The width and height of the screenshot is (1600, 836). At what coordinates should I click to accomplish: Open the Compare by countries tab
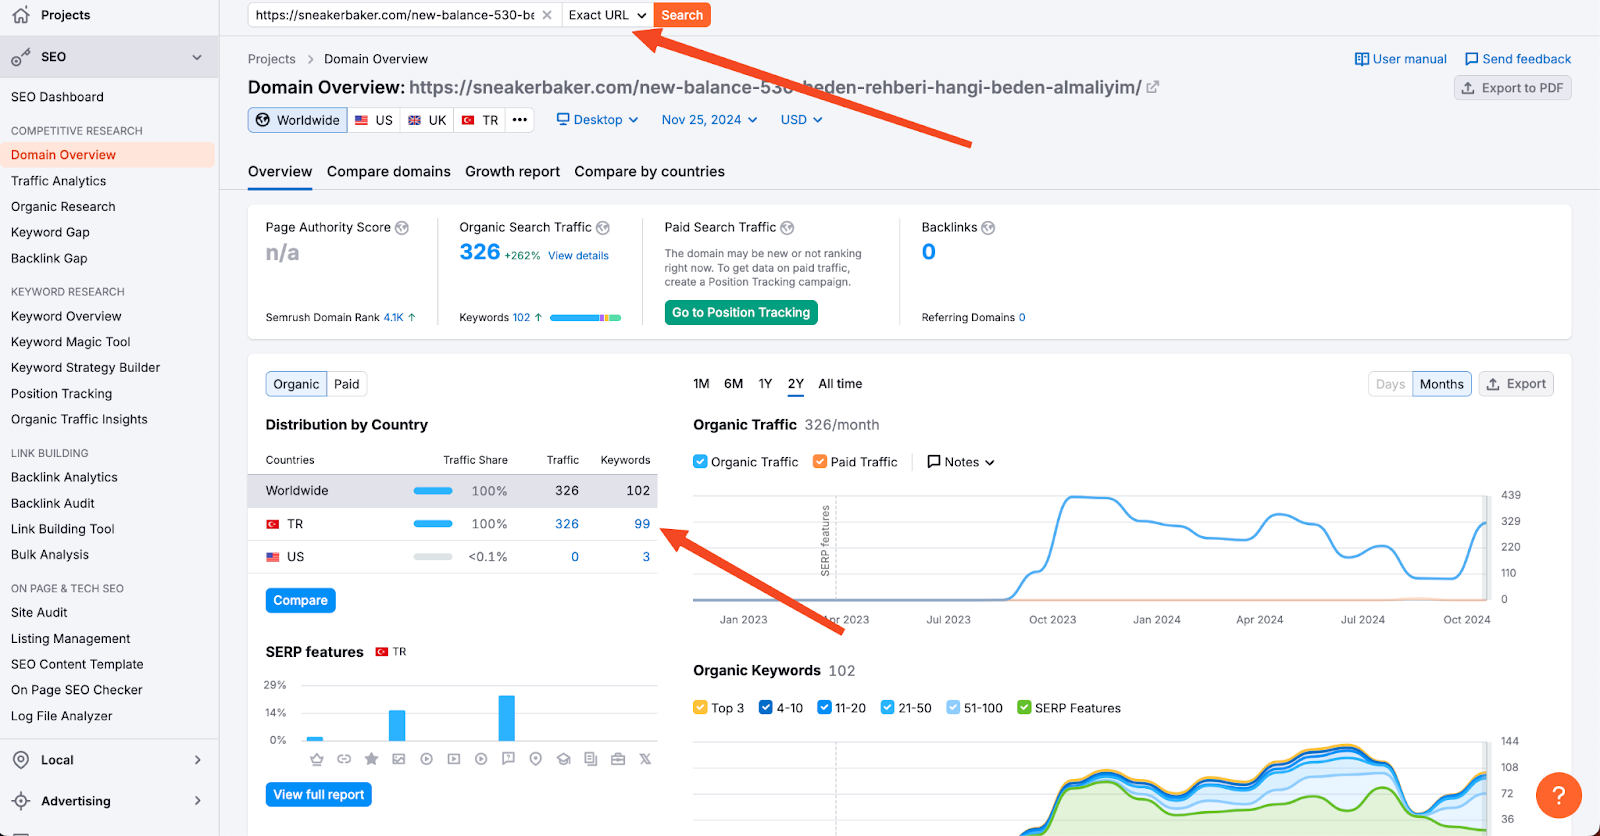(x=649, y=172)
